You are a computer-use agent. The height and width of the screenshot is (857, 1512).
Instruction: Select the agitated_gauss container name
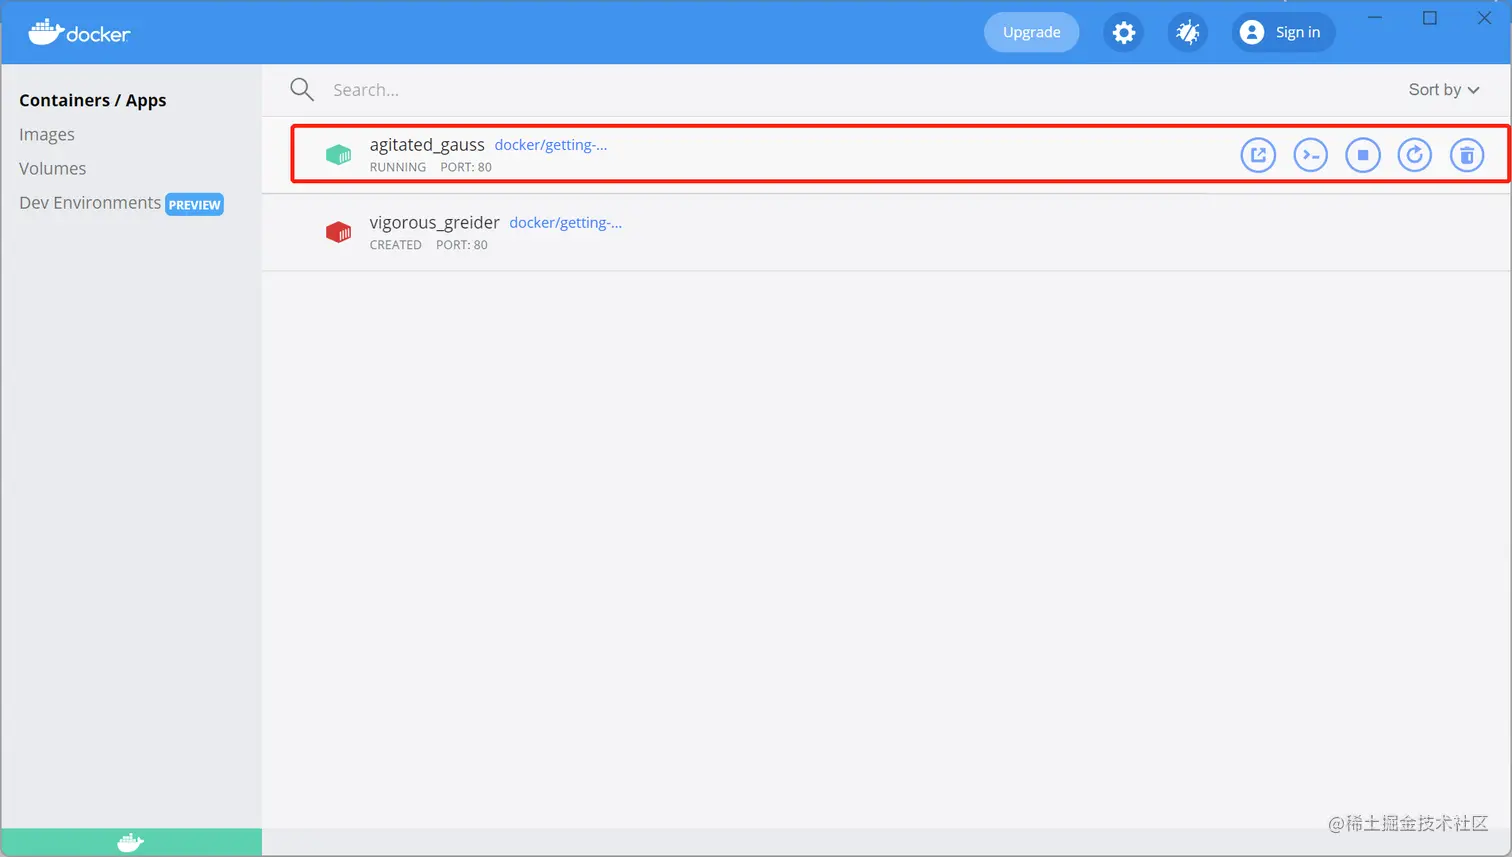coord(427,145)
